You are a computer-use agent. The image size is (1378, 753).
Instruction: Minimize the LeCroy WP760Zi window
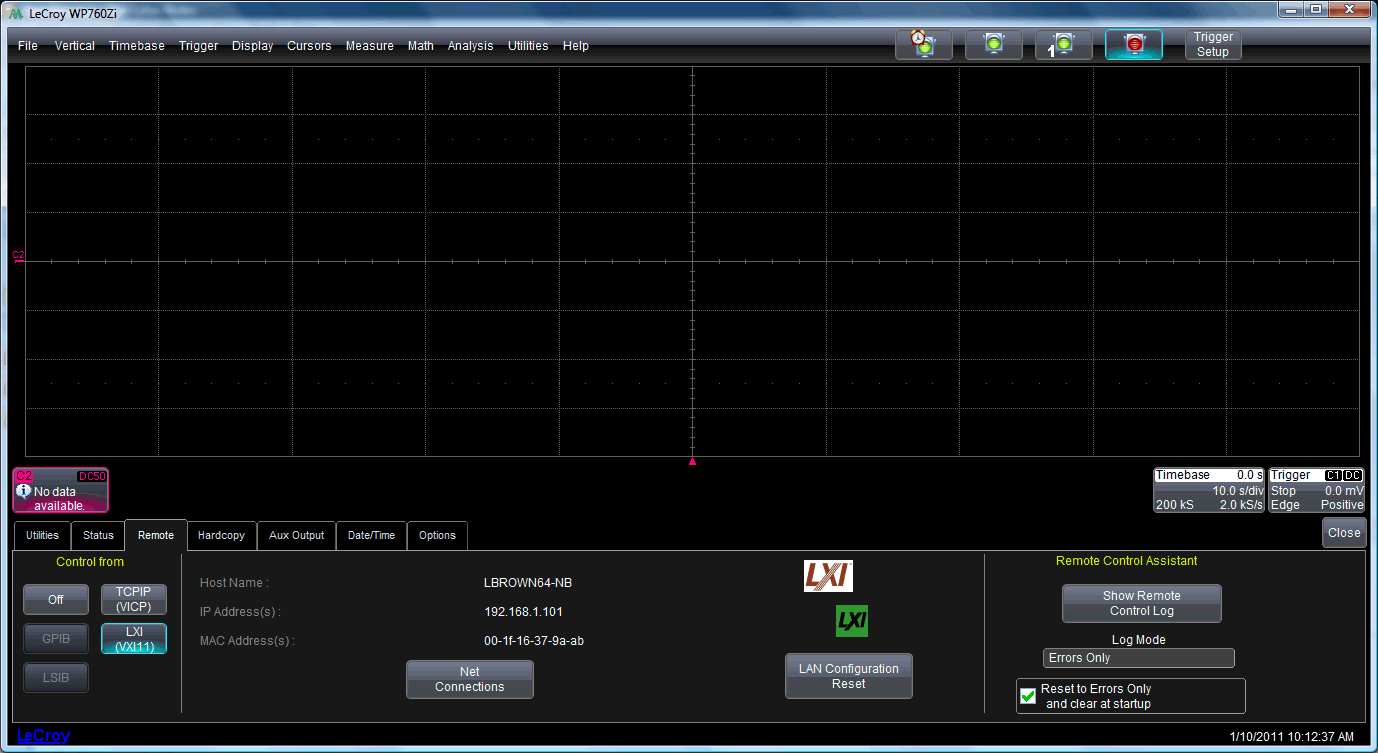click(x=1293, y=10)
